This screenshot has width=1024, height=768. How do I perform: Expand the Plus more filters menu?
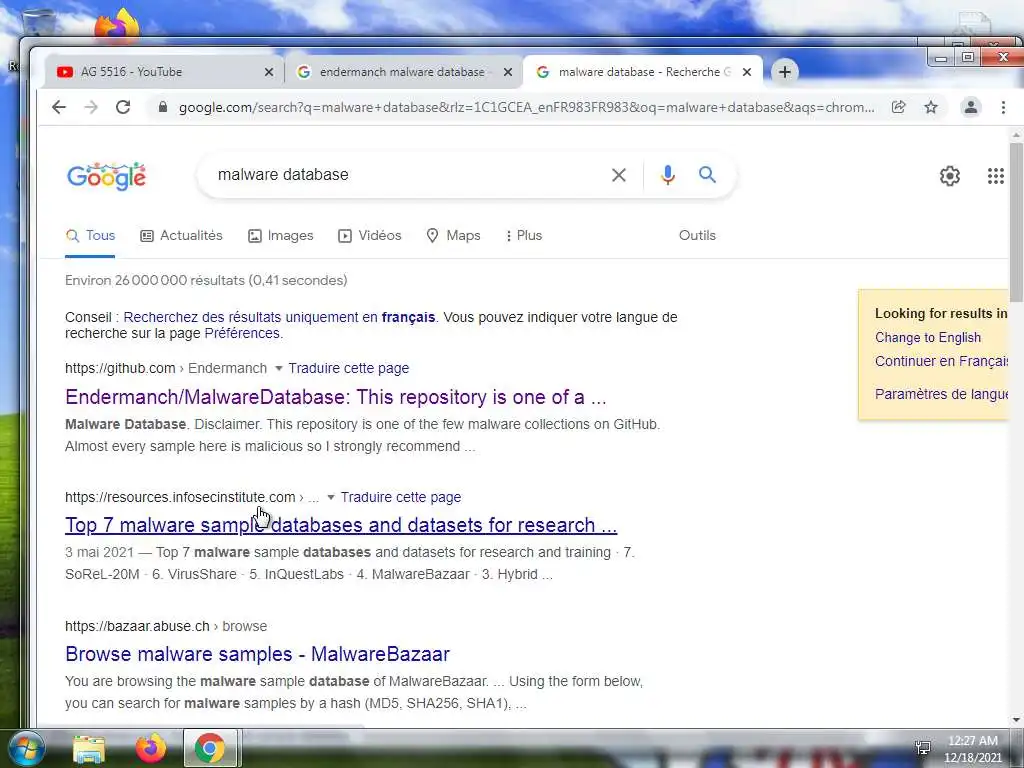[x=524, y=236]
